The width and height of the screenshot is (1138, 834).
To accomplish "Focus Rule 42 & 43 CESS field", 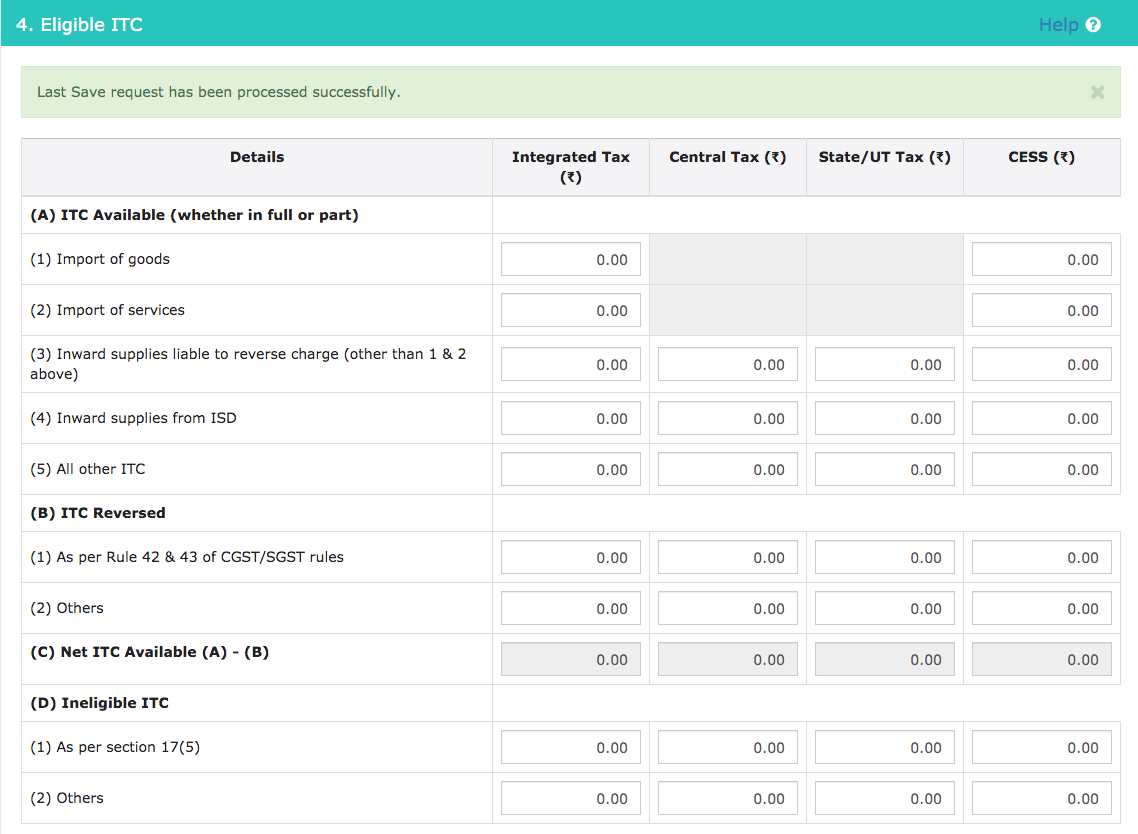I will tap(1041, 557).
